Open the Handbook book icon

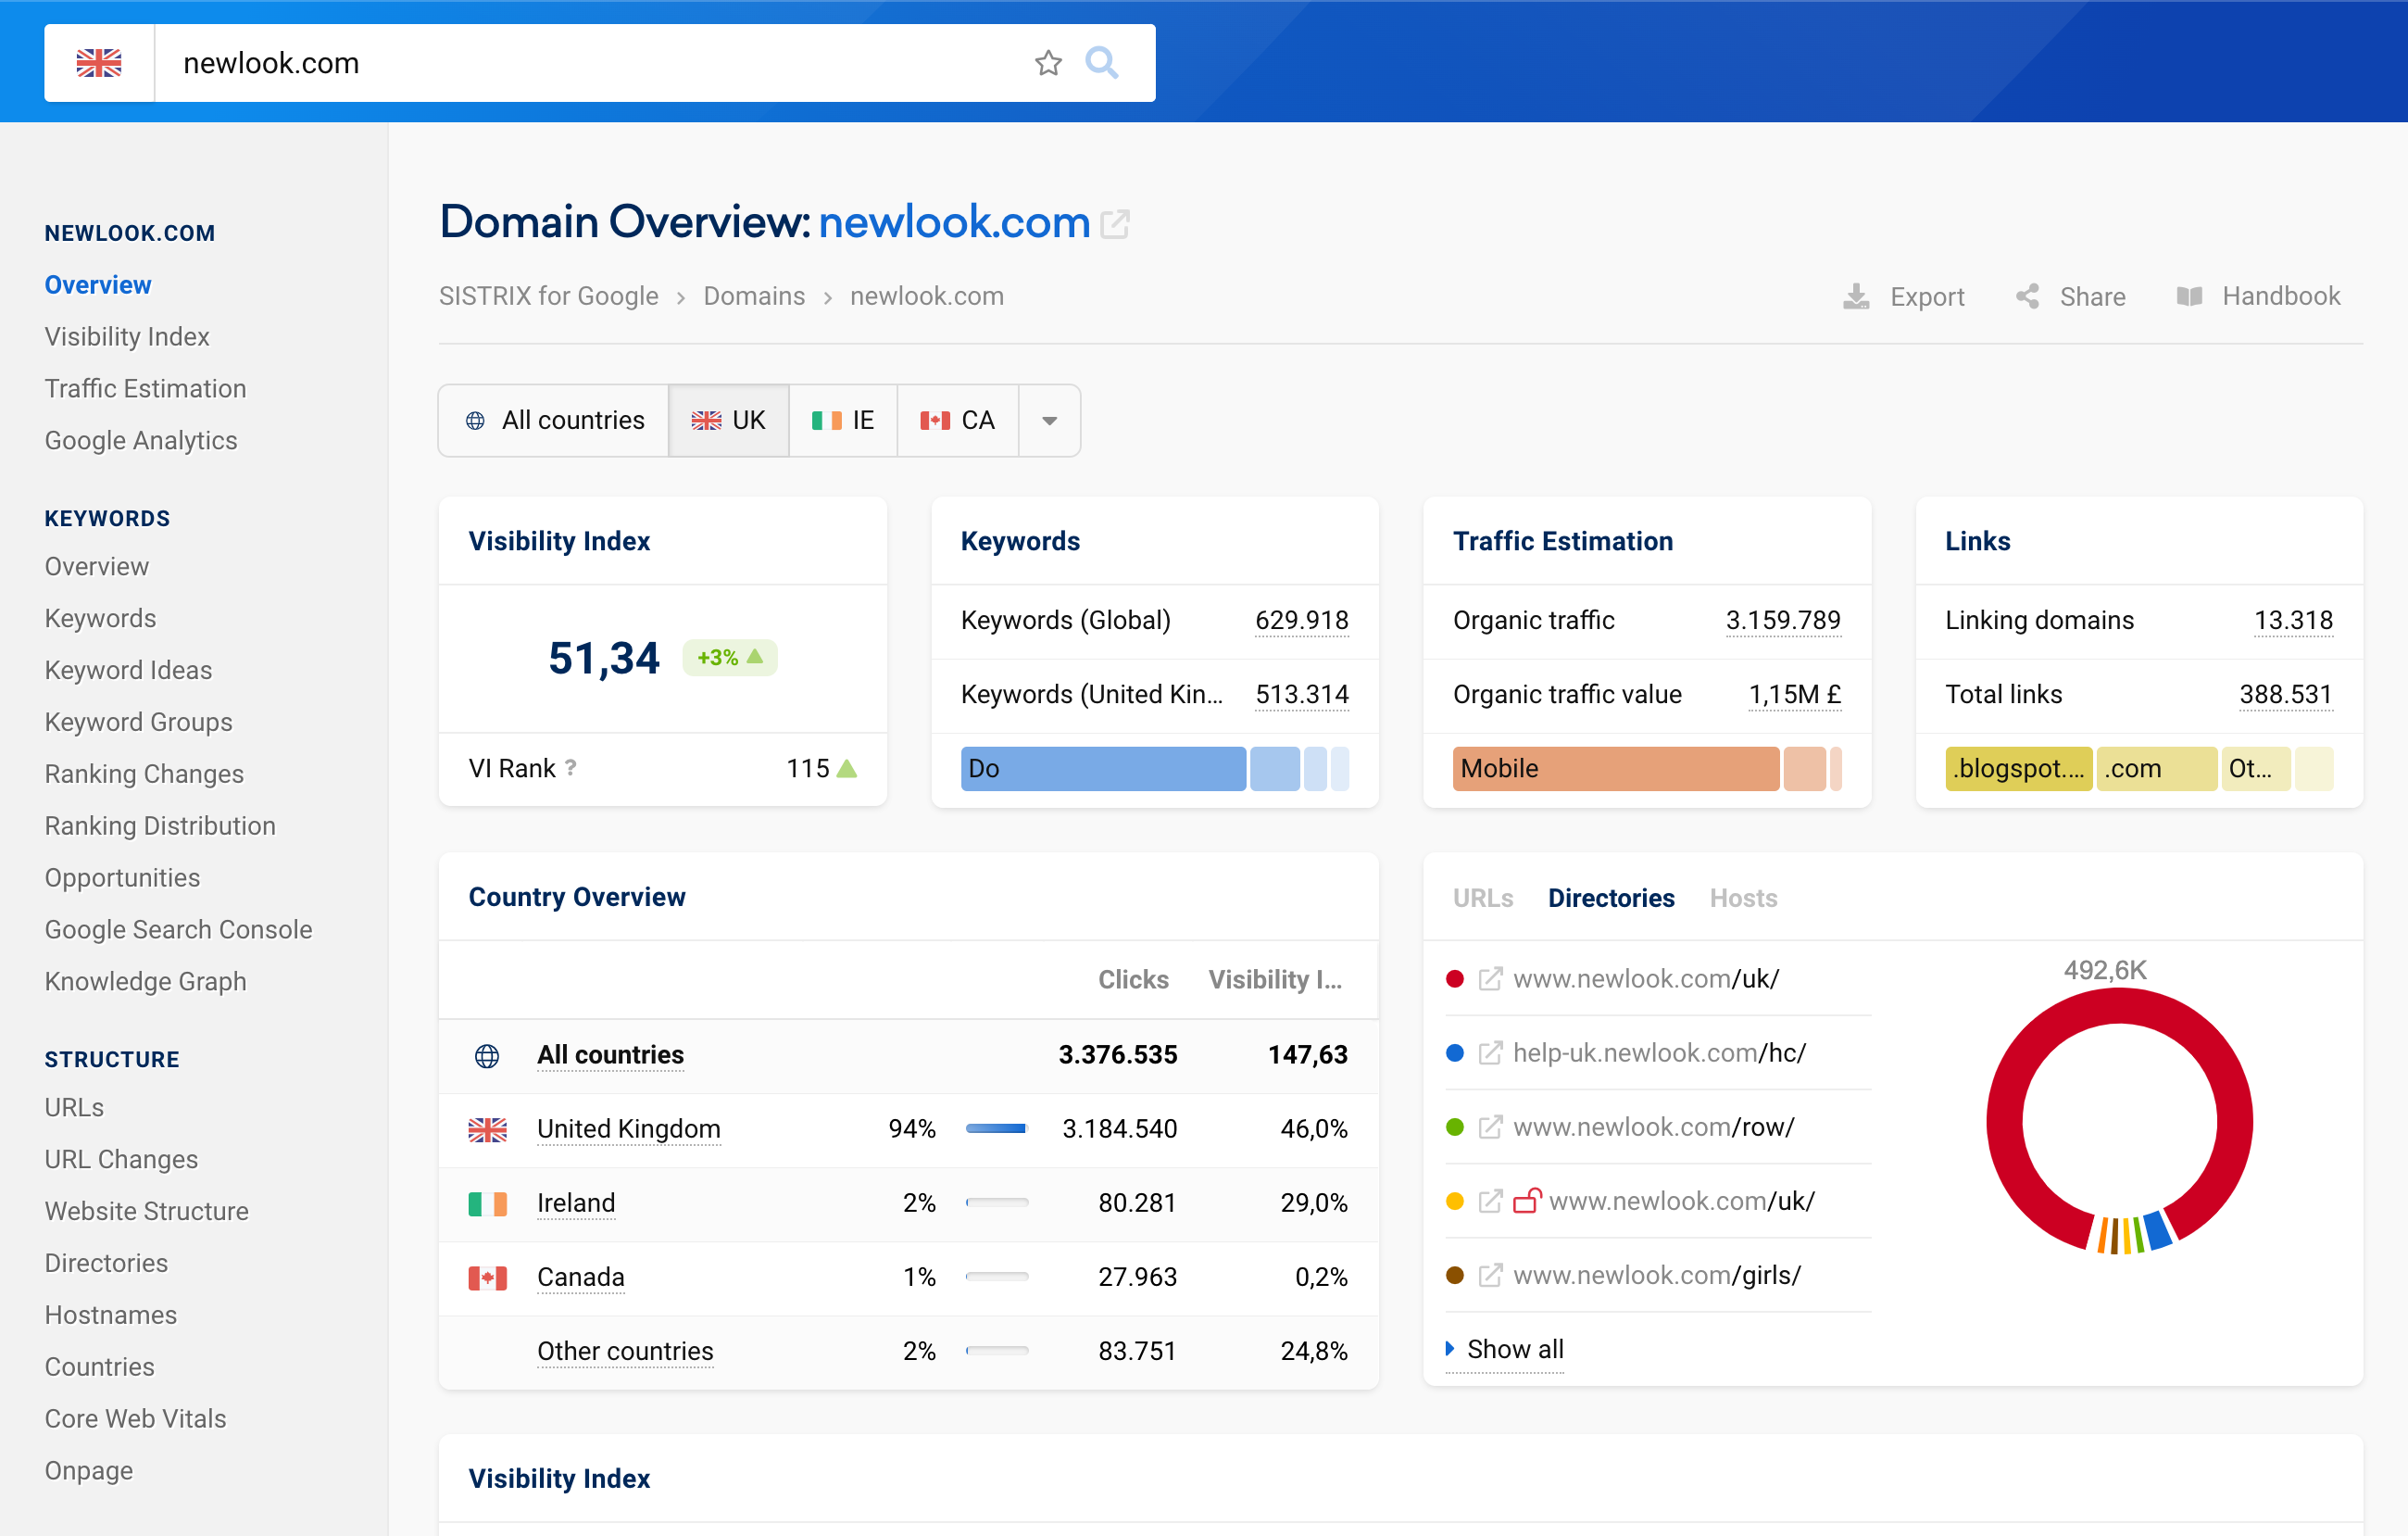tap(2189, 296)
